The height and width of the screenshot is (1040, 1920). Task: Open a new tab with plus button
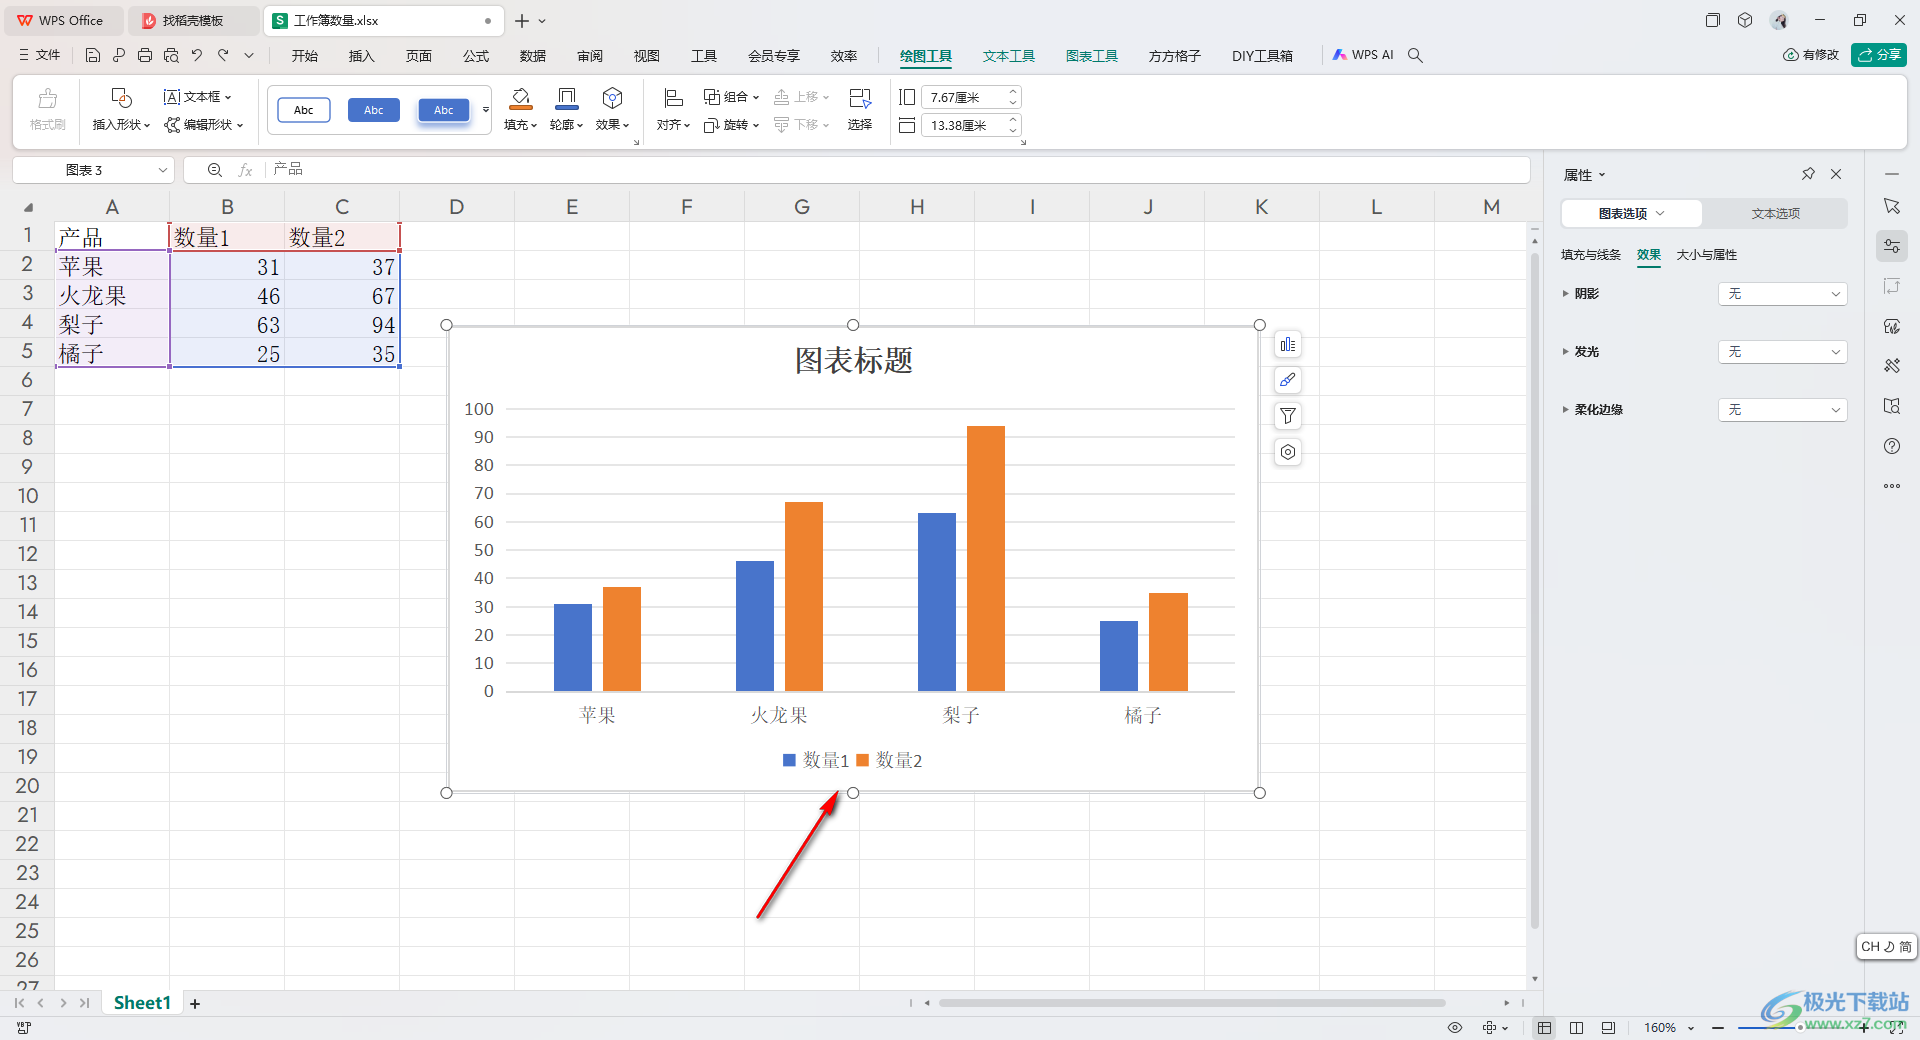521,21
